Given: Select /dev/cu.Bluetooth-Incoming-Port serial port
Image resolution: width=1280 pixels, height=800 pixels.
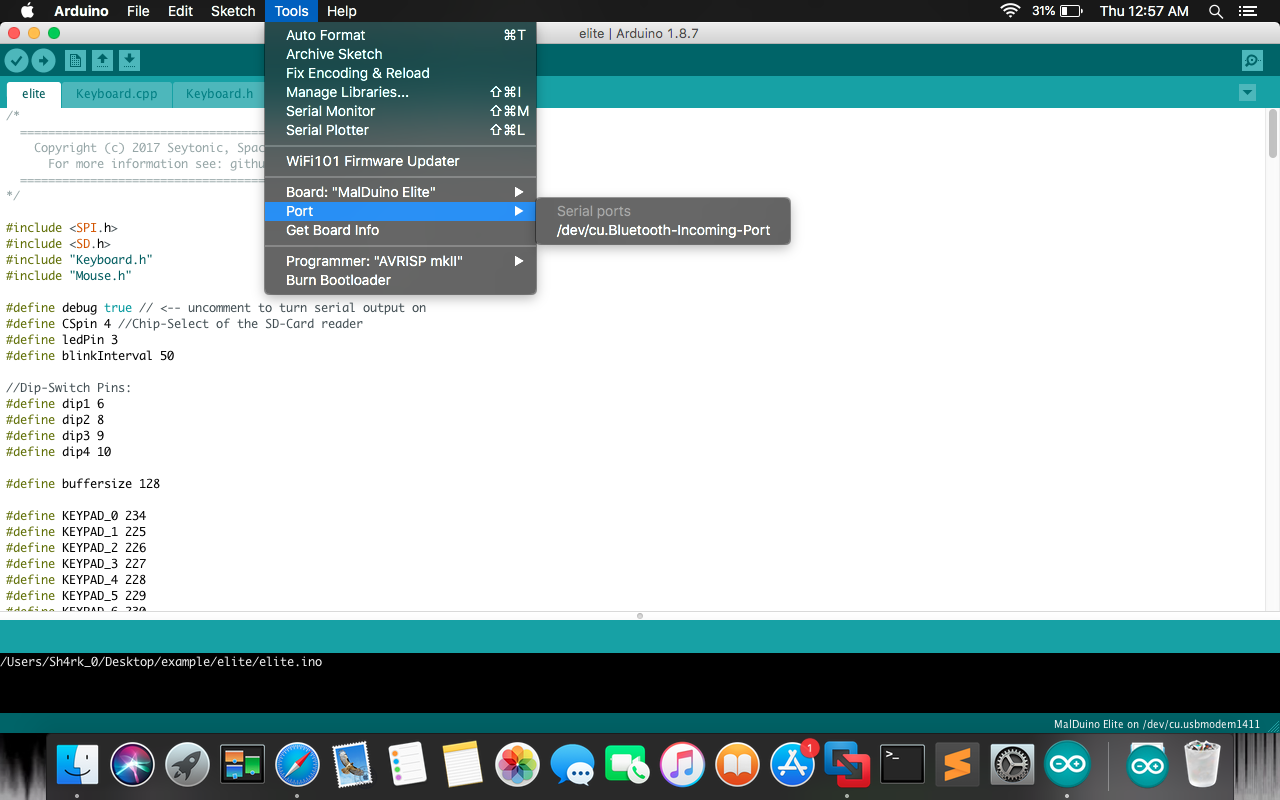Looking at the screenshot, I should [x=663, y=230].
